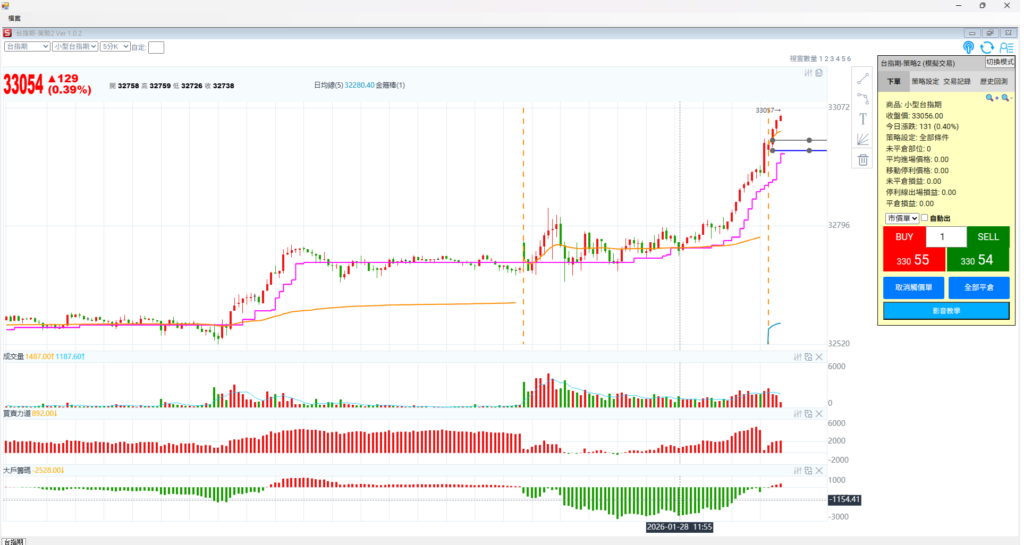Open the 歷史回測 tab

coord(993,81)
